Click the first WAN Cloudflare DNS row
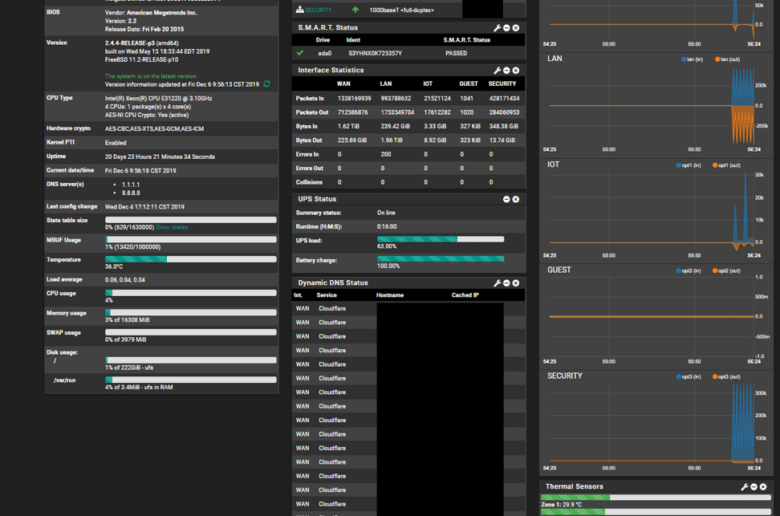780x516 pixels. 408,309
